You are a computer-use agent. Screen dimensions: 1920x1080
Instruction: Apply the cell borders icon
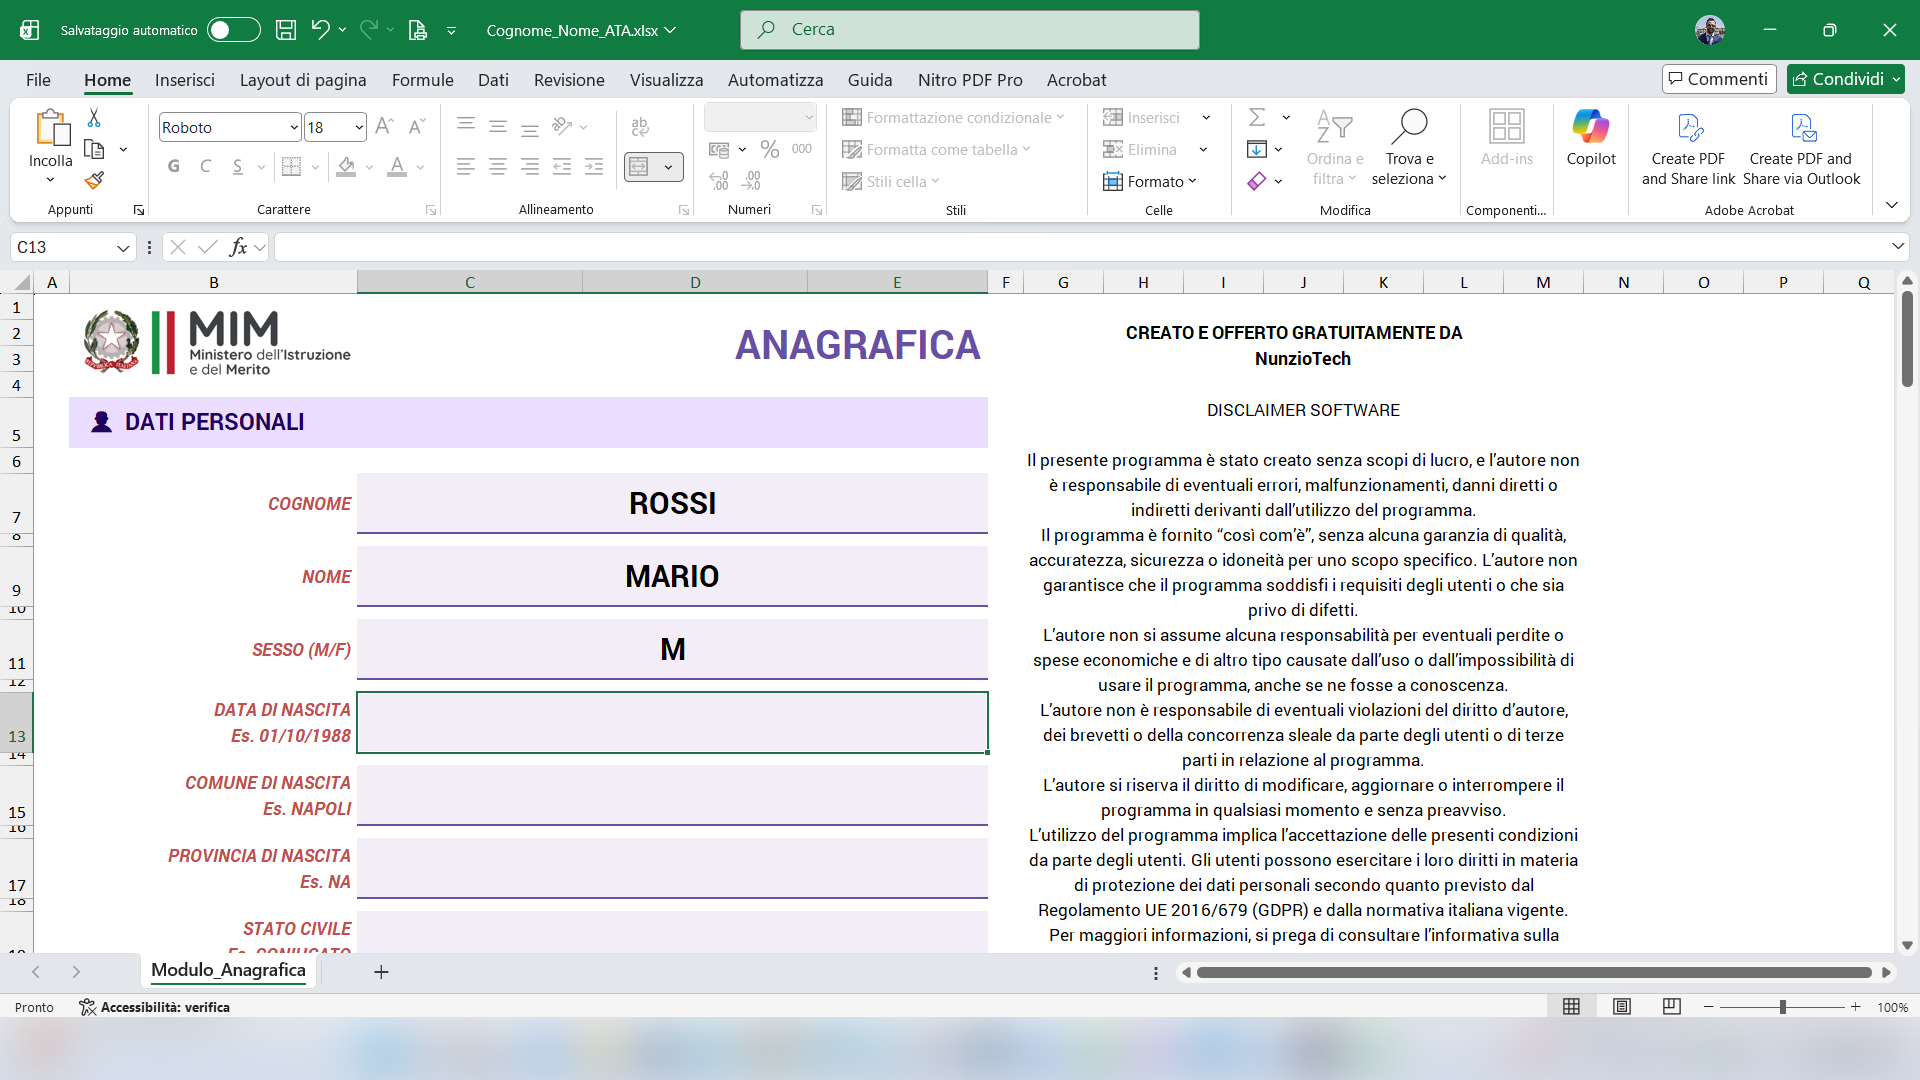291,167
